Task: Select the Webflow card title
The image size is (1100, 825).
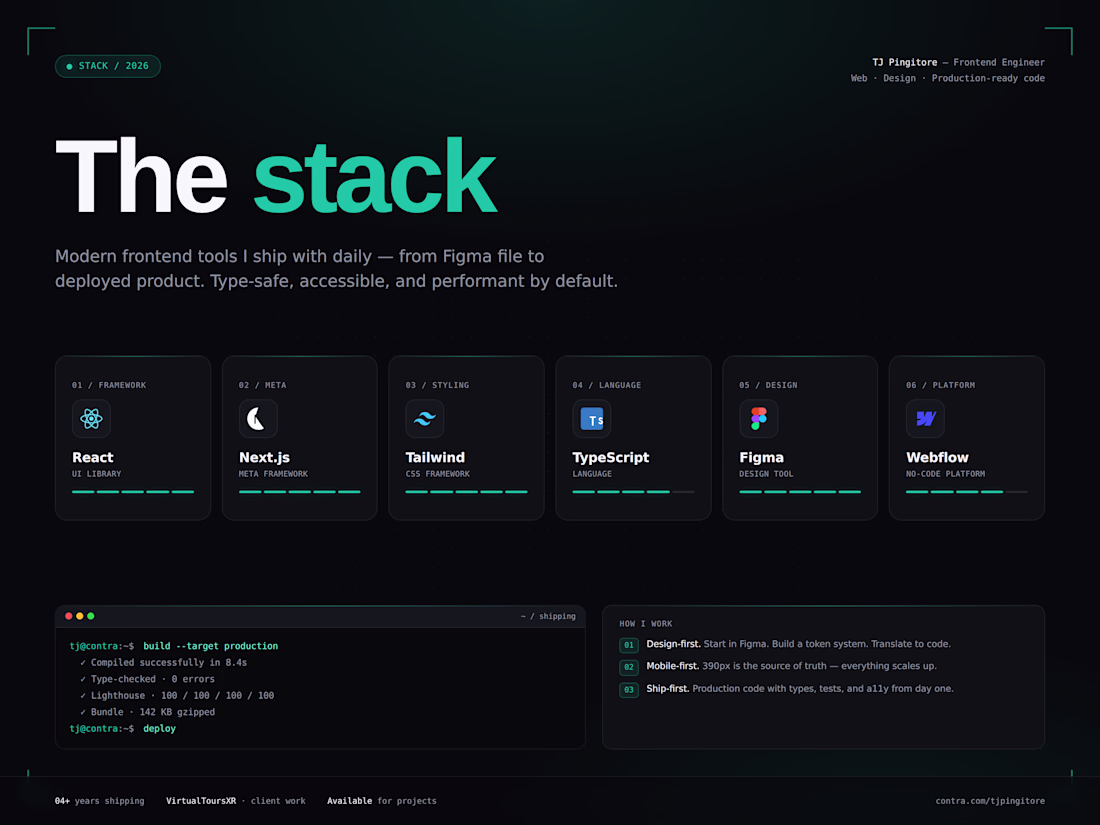Action: tap(937, 457)
